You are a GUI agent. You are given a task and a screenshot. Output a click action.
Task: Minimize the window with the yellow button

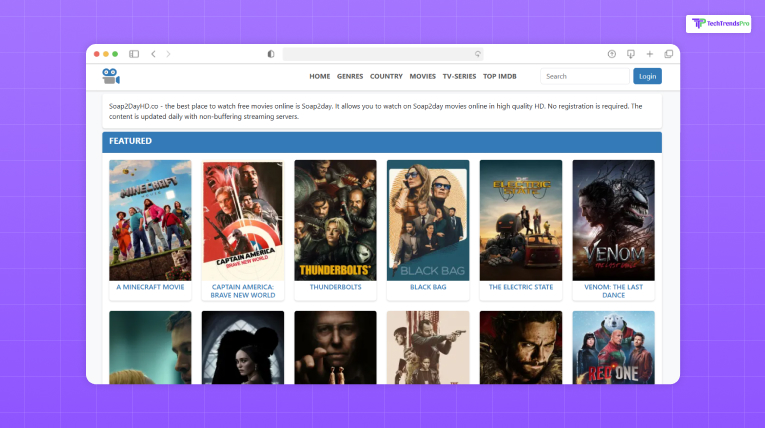click(x=106, y=54)
